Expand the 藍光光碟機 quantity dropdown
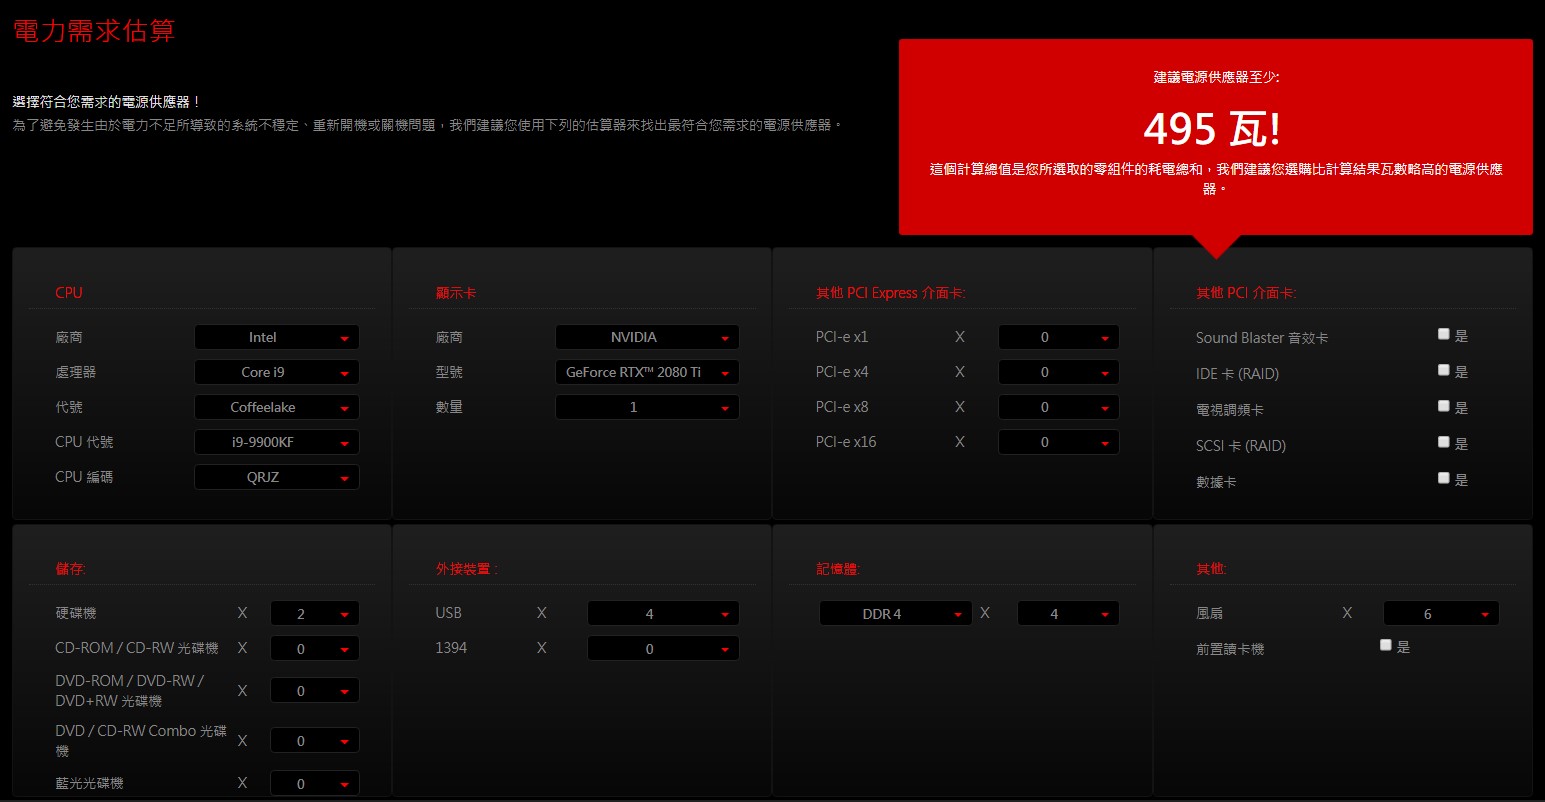The height and width of the screenshot is (802, 1545). tap(314, 784)
